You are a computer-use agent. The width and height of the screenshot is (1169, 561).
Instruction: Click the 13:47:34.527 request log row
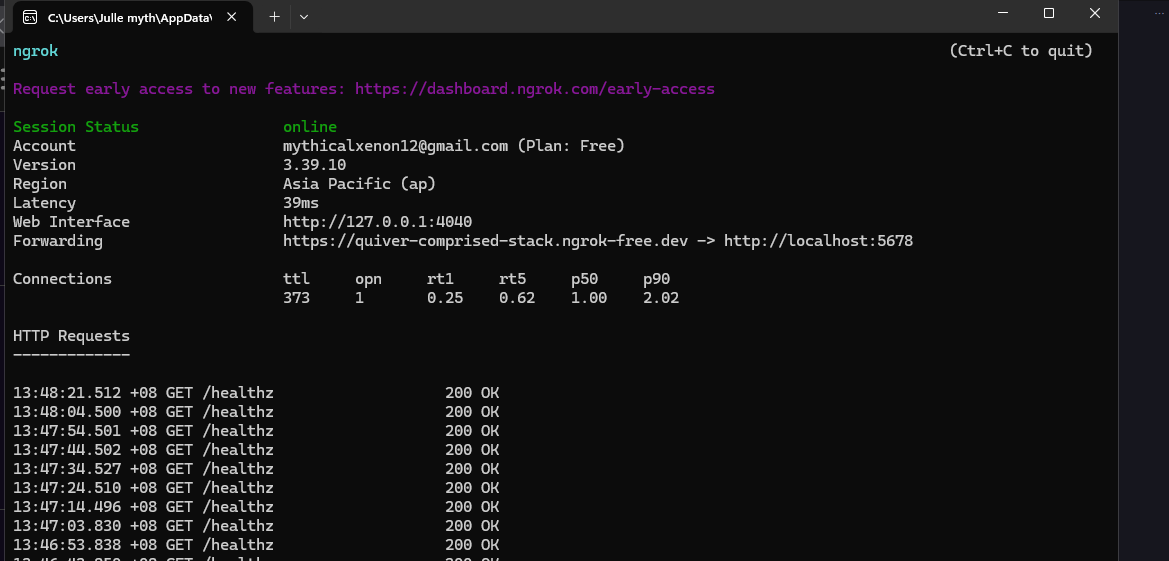point(256,469)
